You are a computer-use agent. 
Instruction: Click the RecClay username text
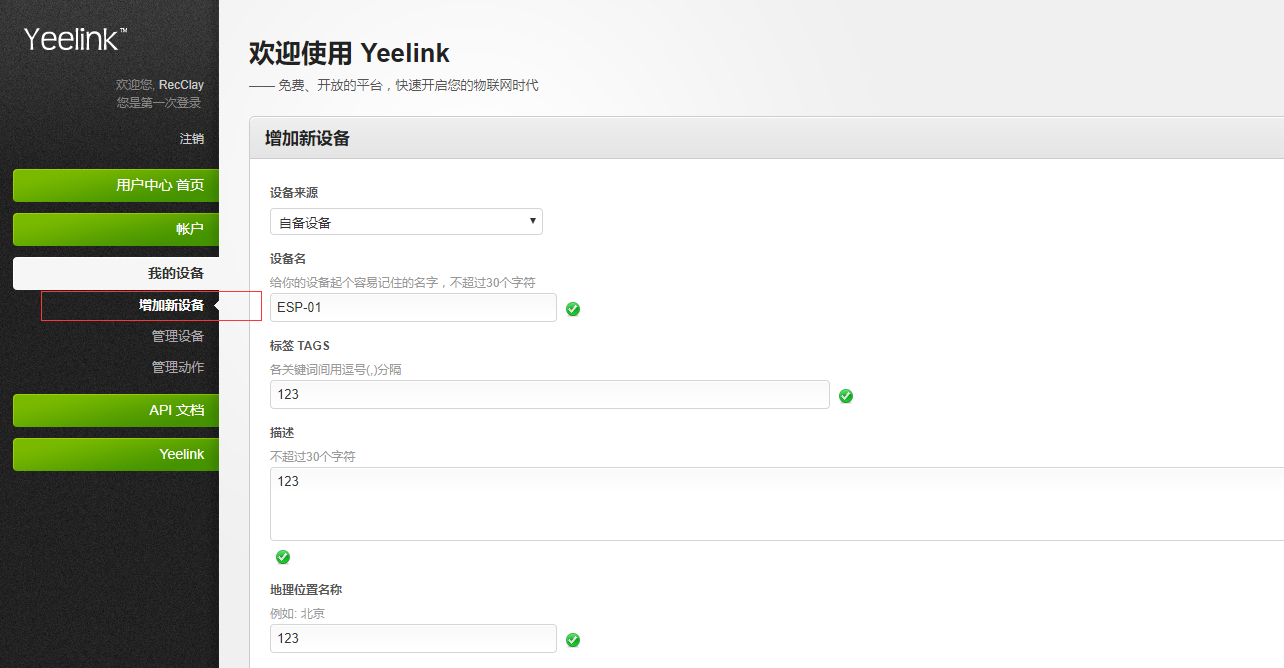tap(181, 84)
